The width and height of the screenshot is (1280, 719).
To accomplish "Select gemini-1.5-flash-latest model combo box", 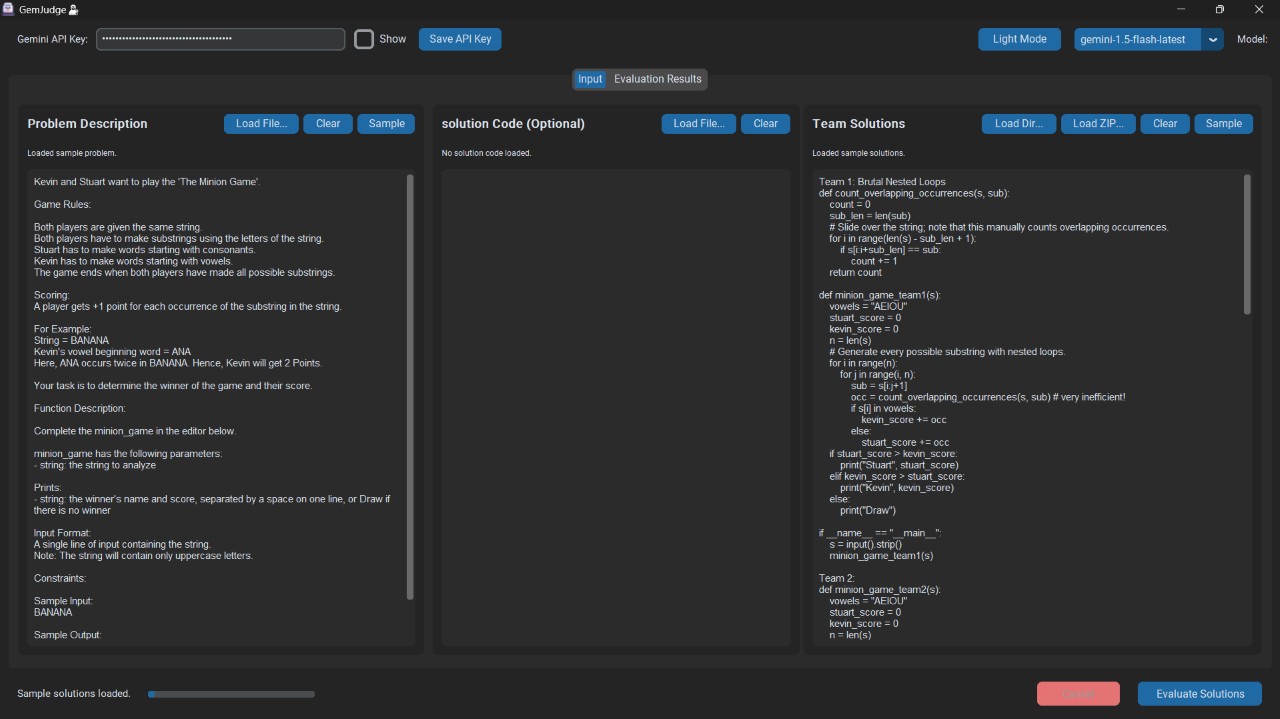I will [1135, 39].
